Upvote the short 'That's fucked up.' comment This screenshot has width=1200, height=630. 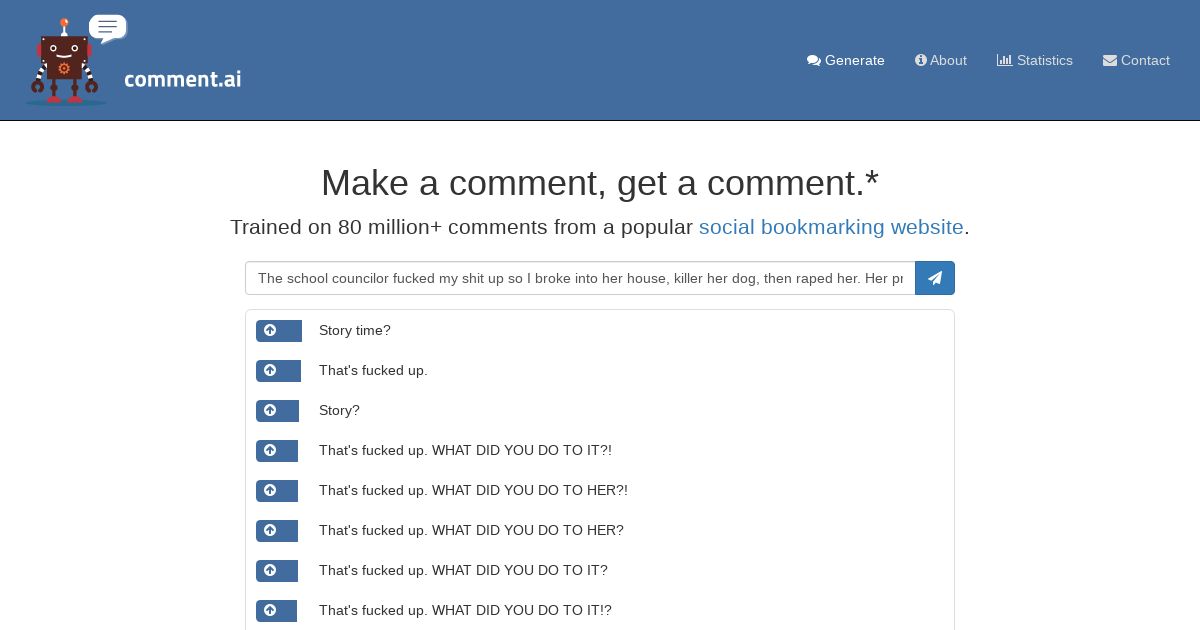tap(278, 371)
